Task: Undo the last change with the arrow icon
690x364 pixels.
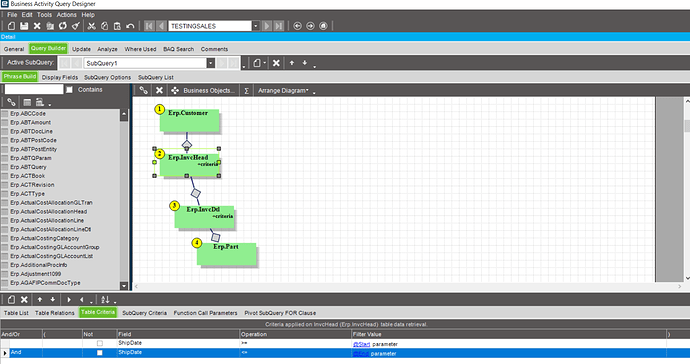Action: tap(130, 26)
